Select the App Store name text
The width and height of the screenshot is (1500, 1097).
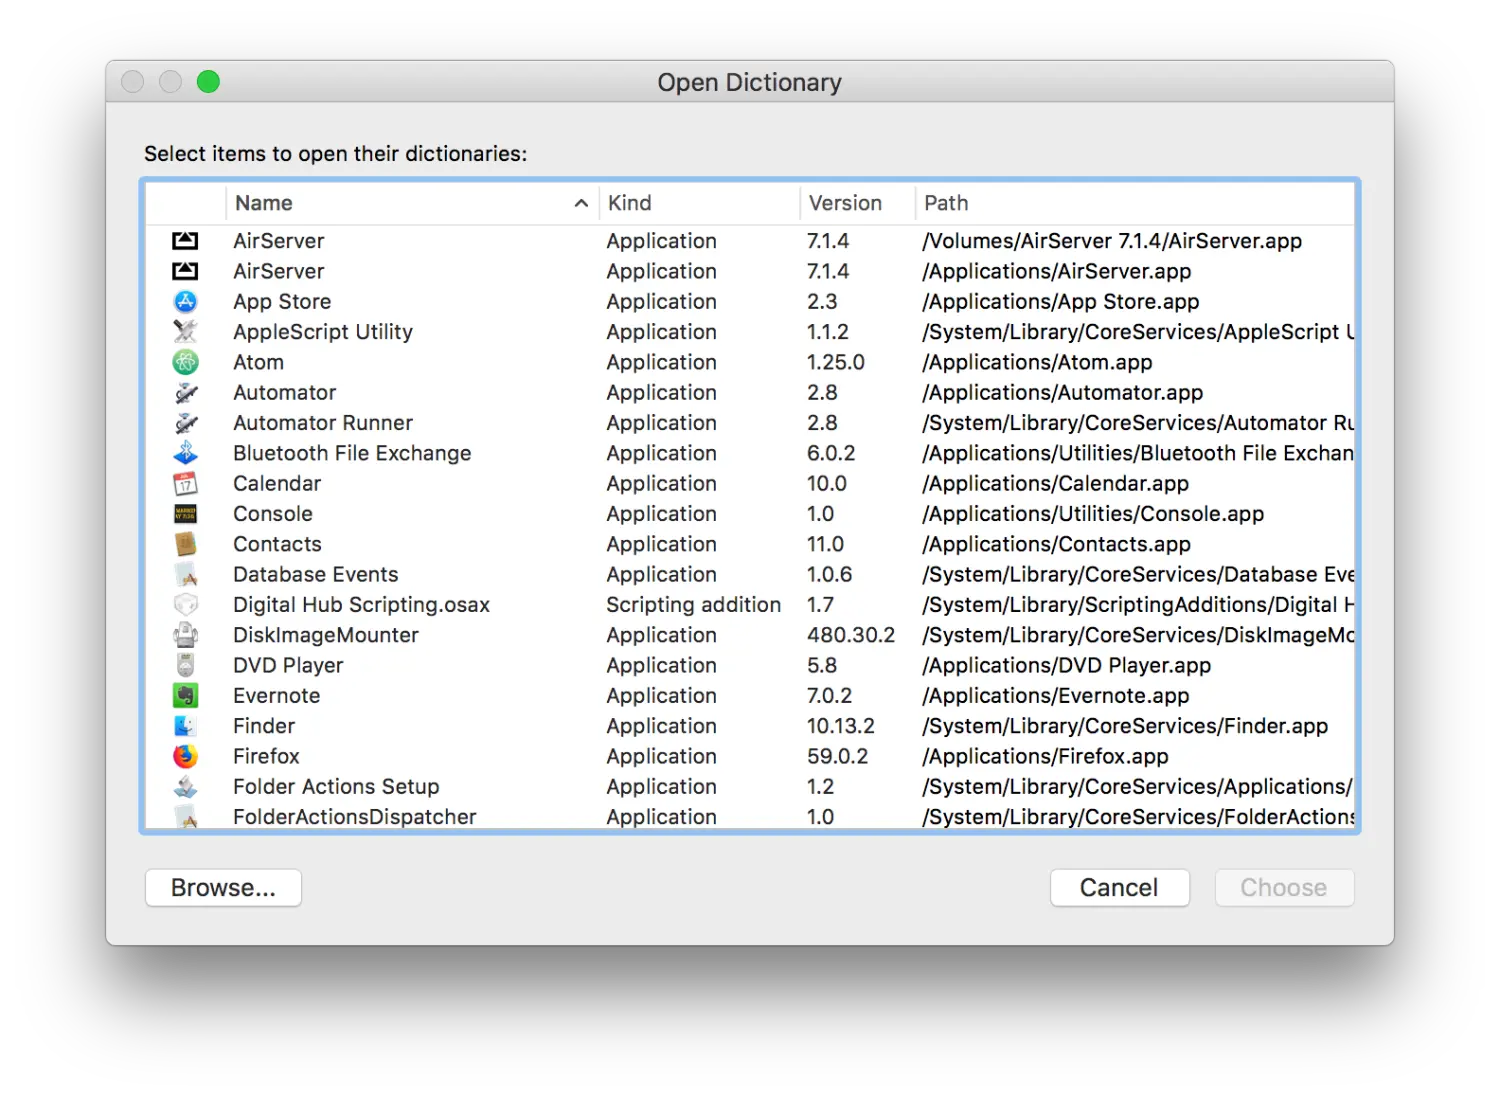282,301
